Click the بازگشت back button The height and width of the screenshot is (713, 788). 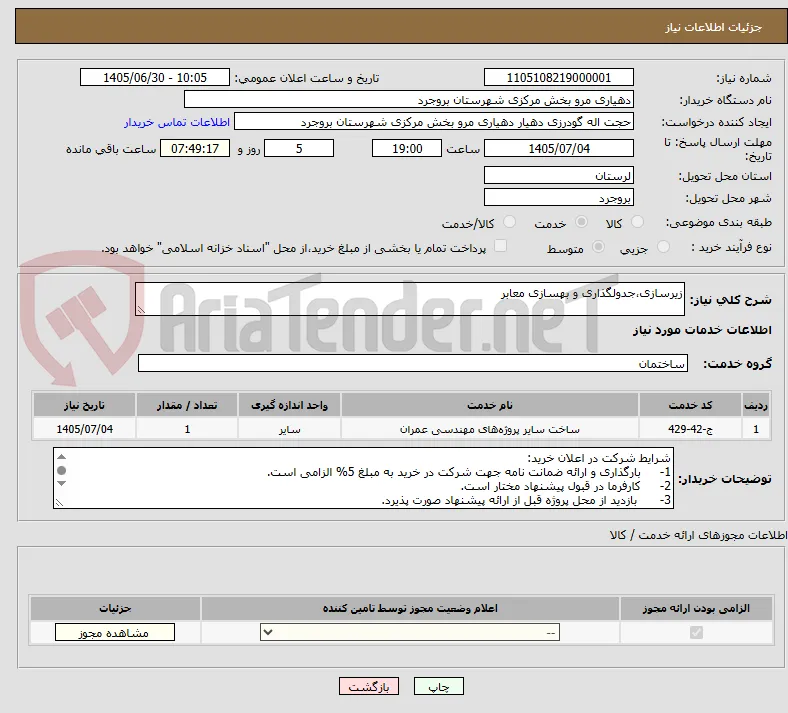point(369,686)
